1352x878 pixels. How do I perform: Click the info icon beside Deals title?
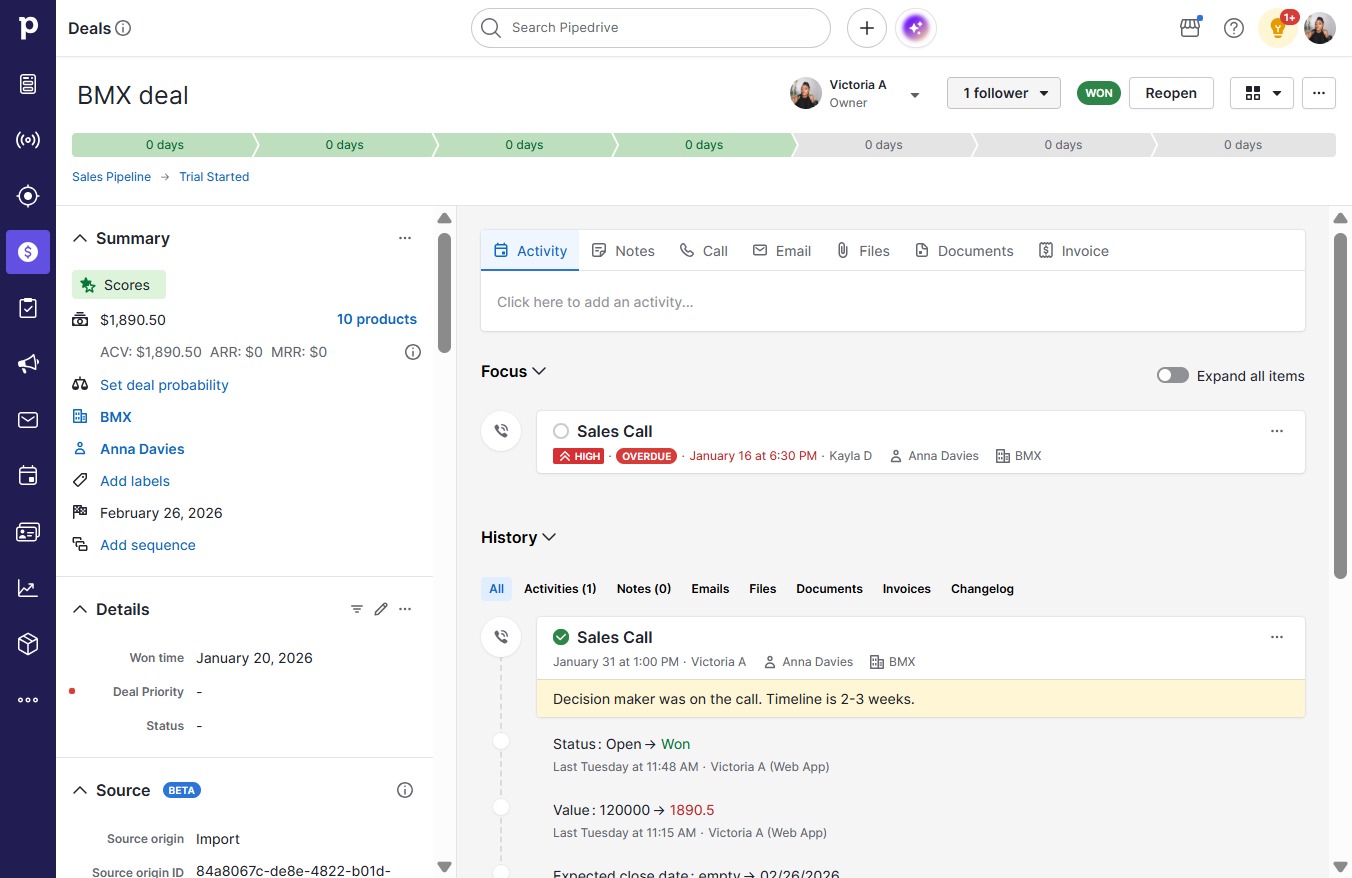point(124,28)
